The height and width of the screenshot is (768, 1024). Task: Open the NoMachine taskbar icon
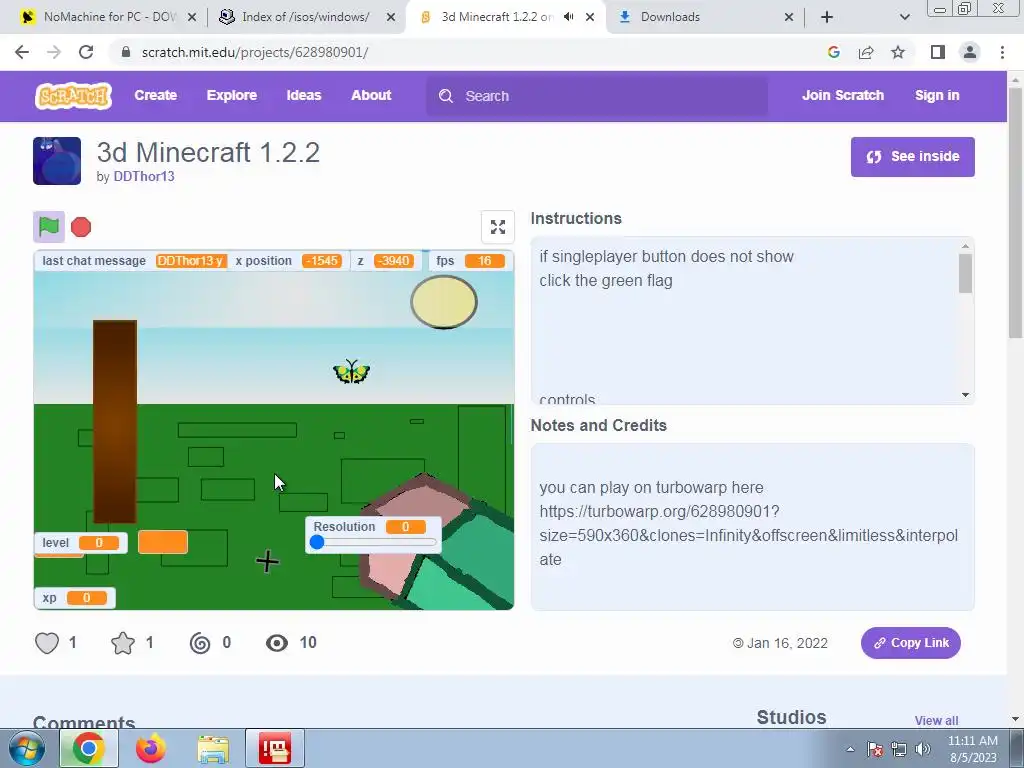[275, 748]
